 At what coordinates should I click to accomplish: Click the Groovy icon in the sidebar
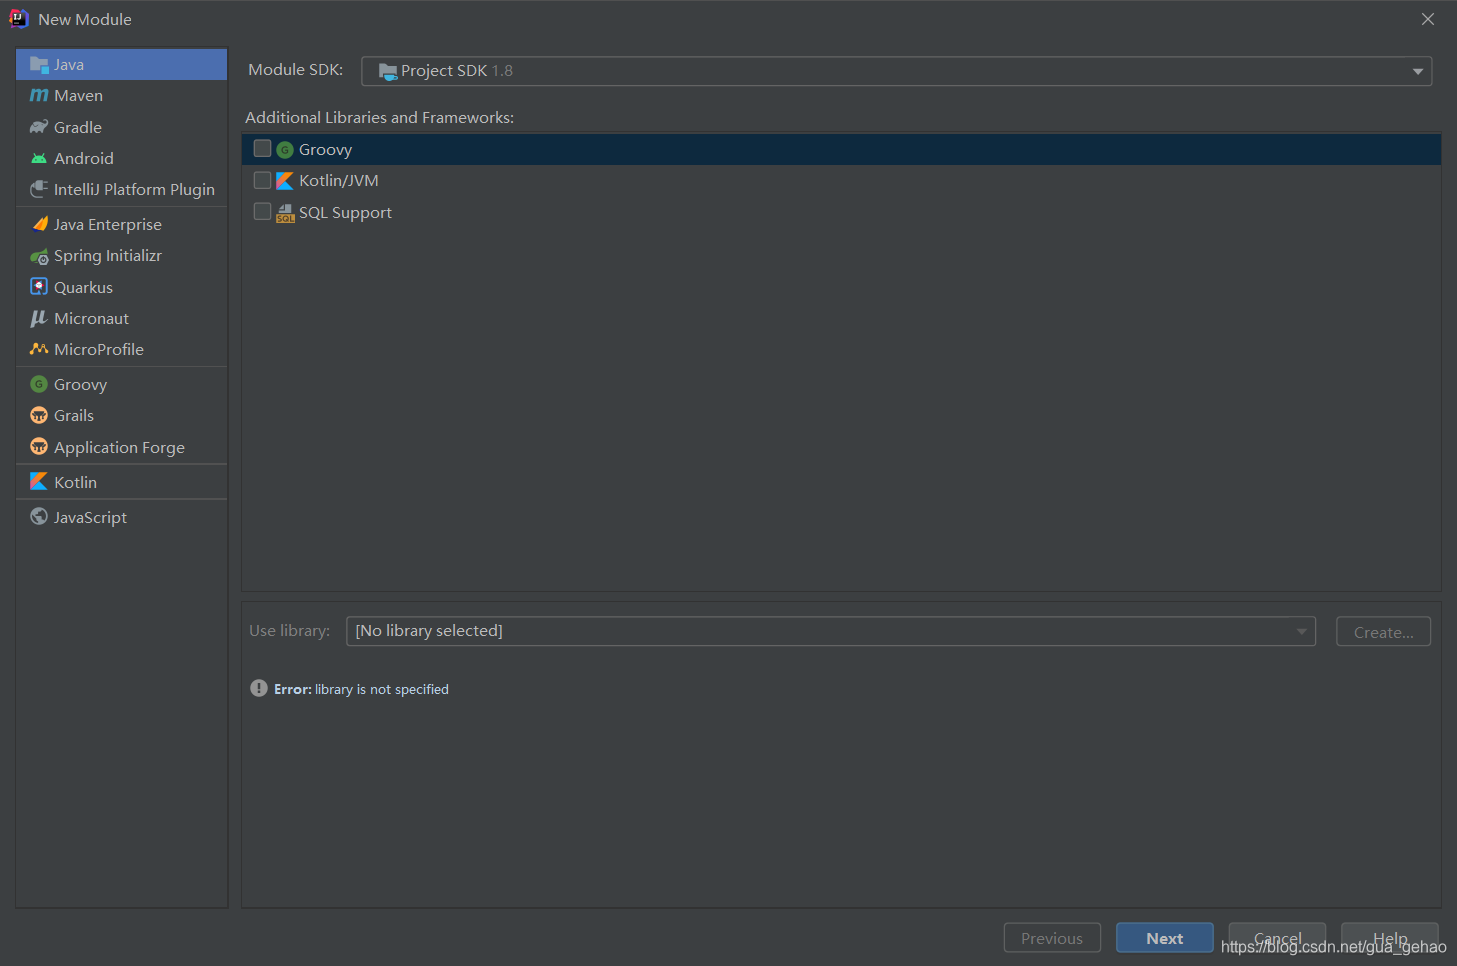(x=39, y=384)
